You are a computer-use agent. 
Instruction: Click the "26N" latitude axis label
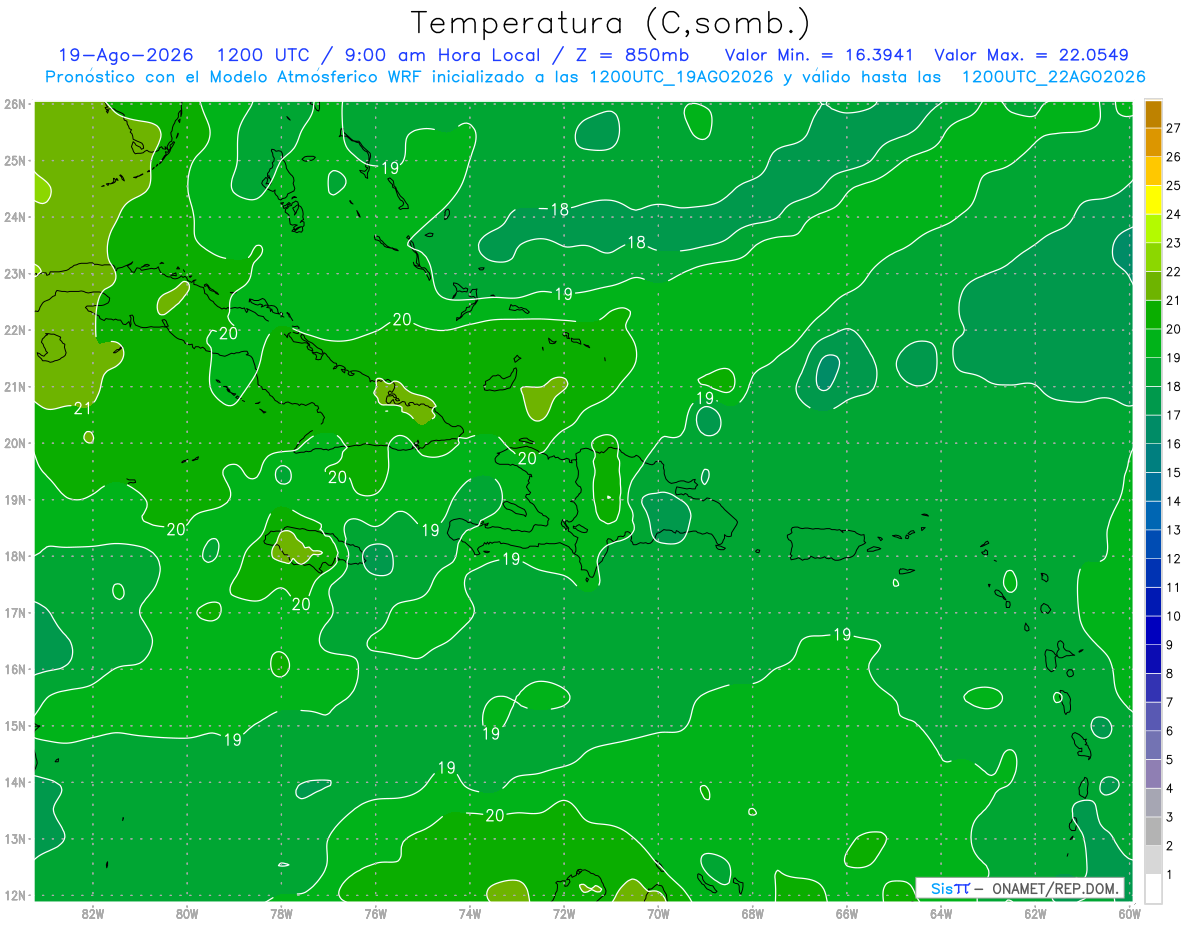point(14,103)
